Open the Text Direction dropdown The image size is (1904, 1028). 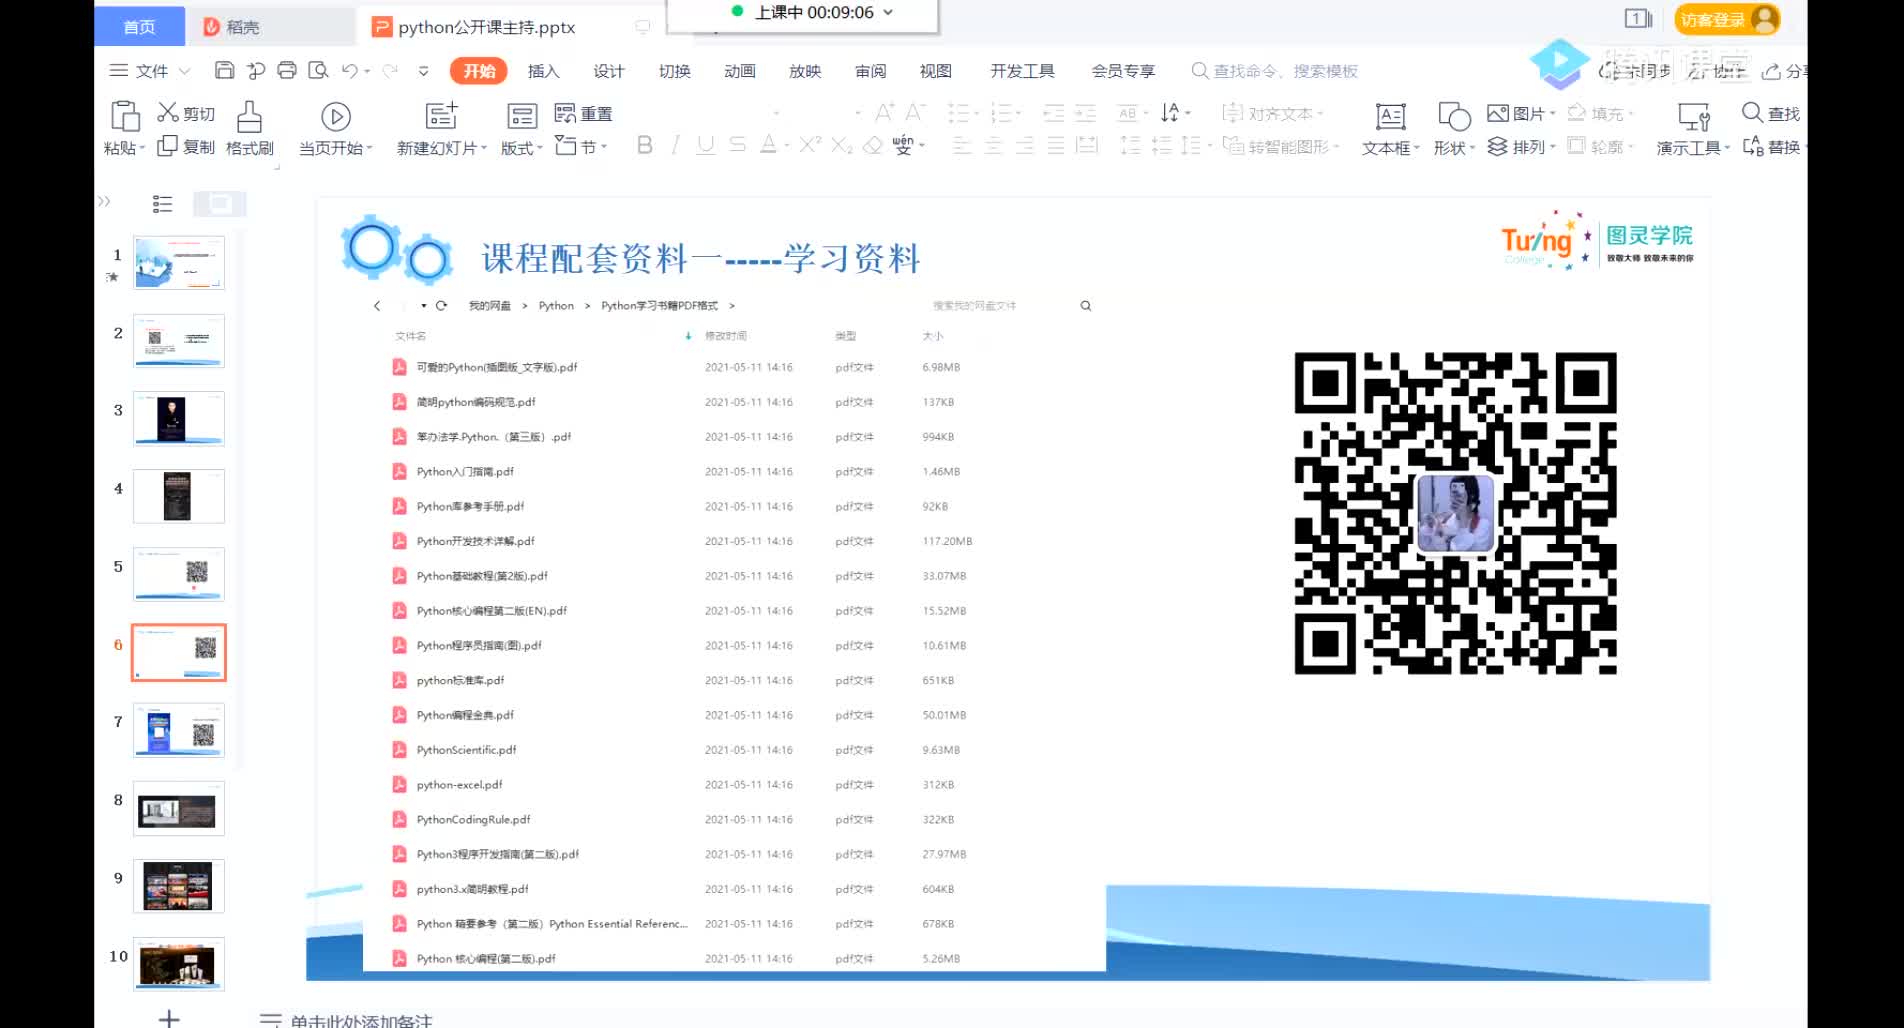click(x=1176, y=113)
